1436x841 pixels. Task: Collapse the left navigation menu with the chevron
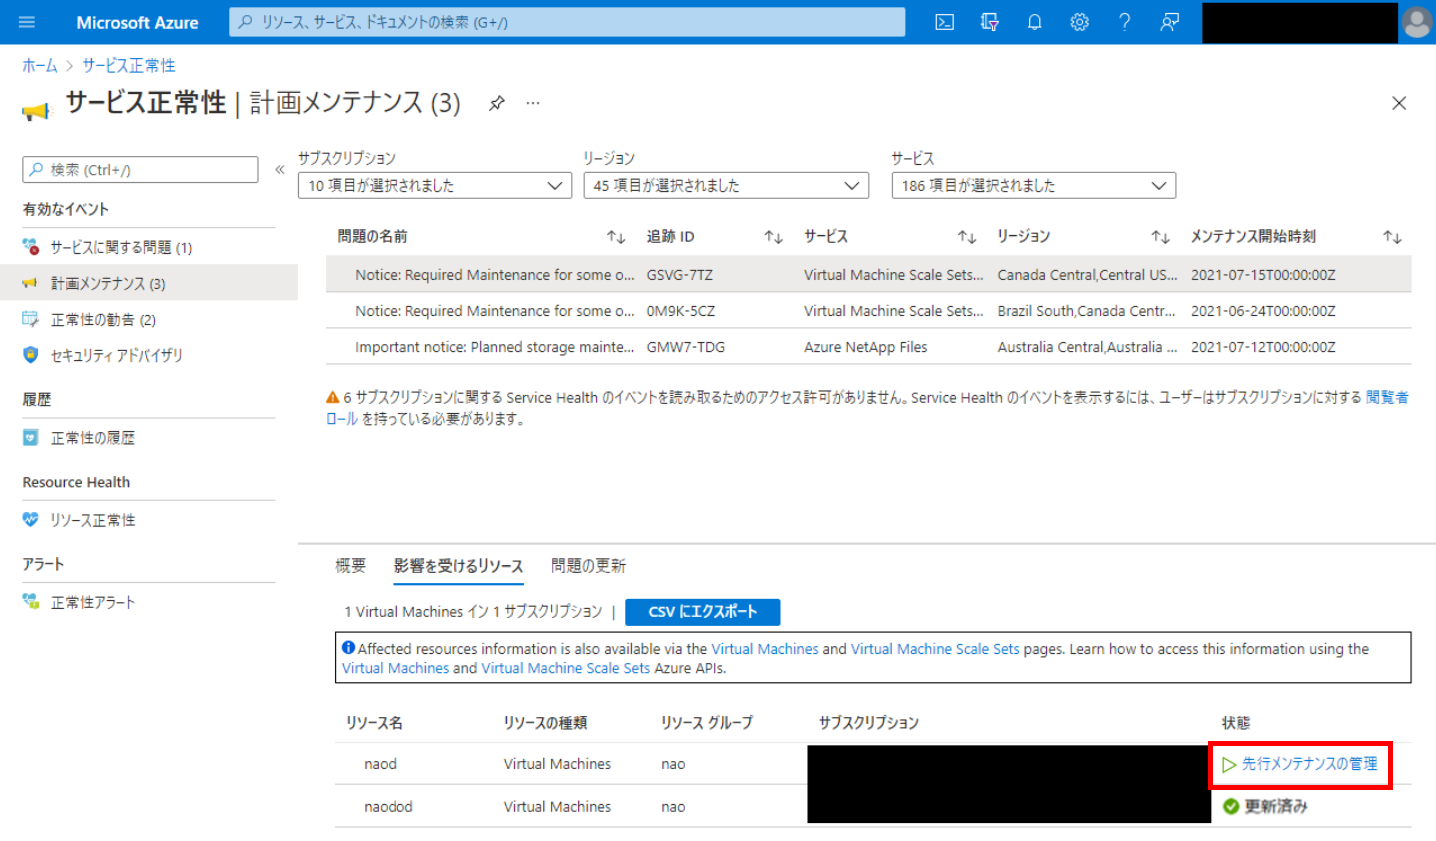click(280, 170)
